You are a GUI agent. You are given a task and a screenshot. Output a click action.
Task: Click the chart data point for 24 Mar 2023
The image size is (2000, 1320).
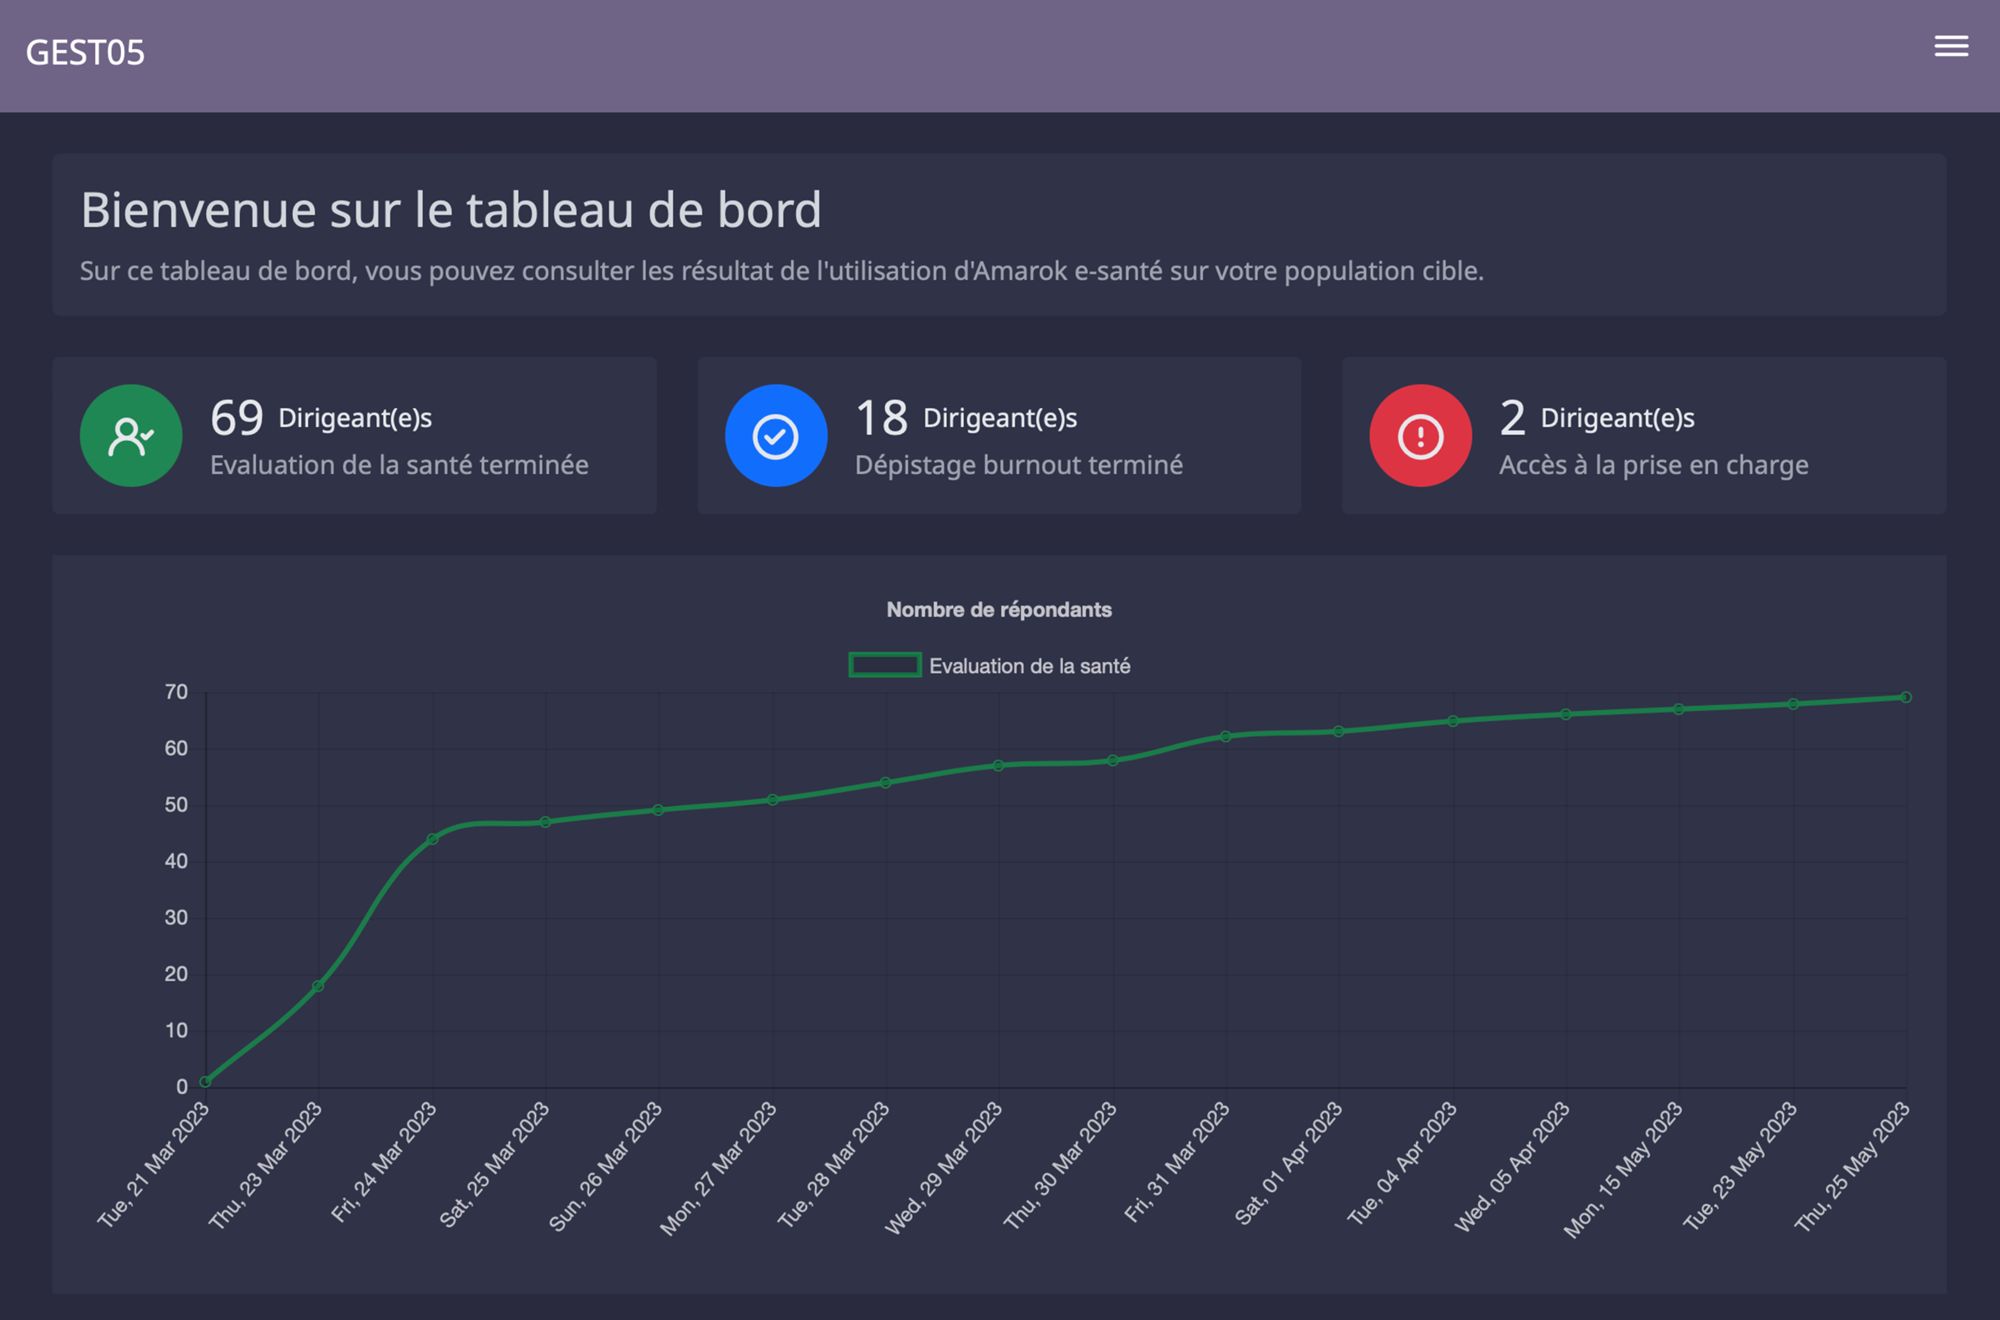432,839
